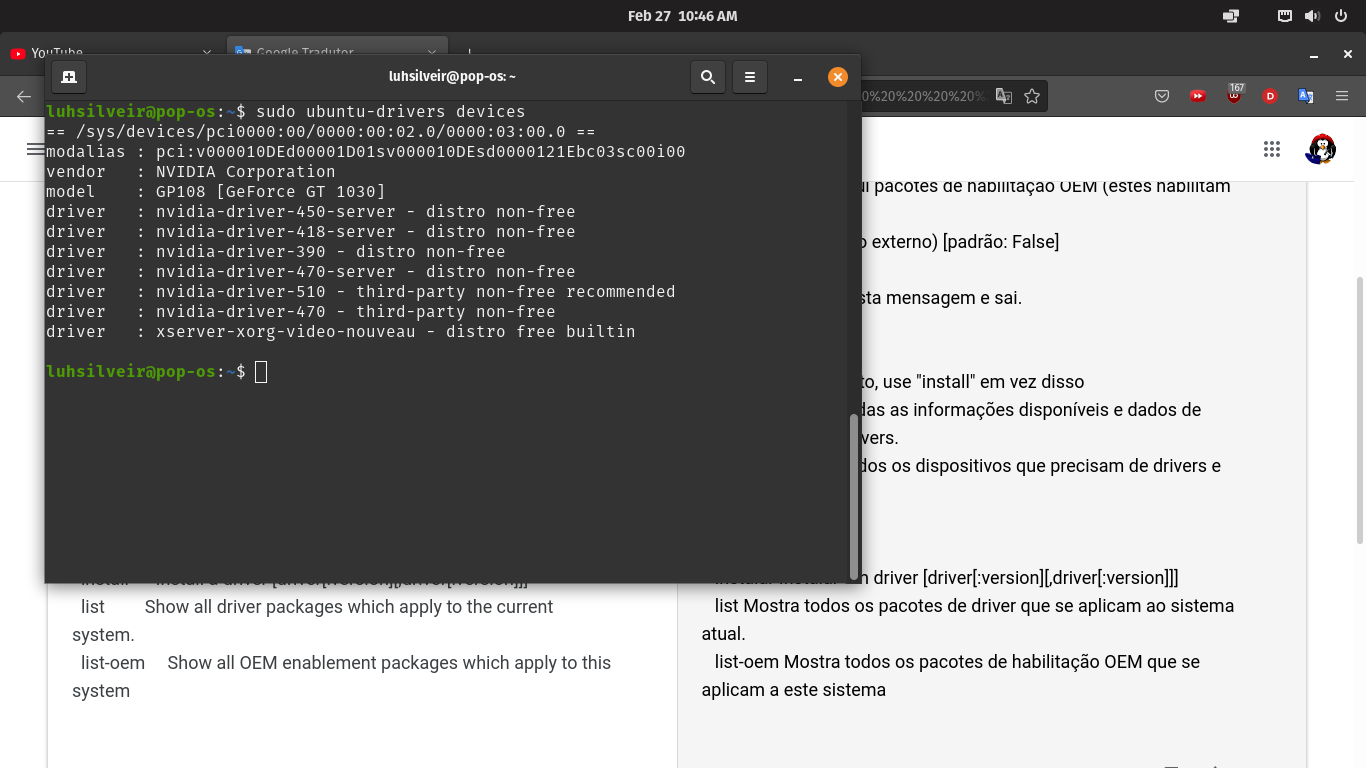The image size is (1366, 768).
Task: Click the browser back arrow
Action: coord(24,96)
